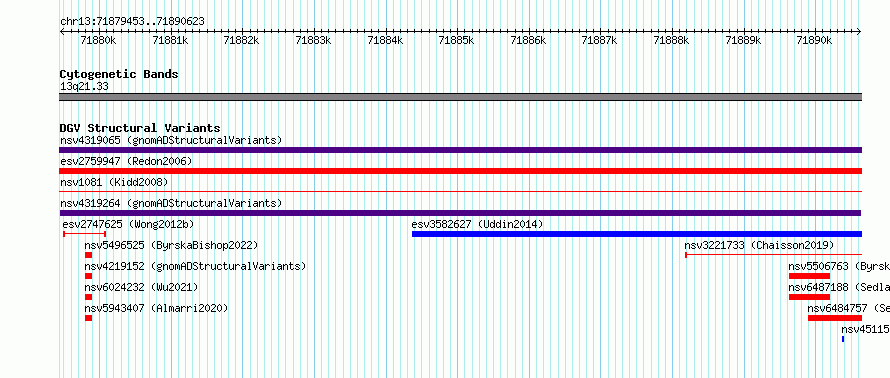890x378 pixels.
Task: Click the 71889k ruler tick label
Action: point(743,40)
